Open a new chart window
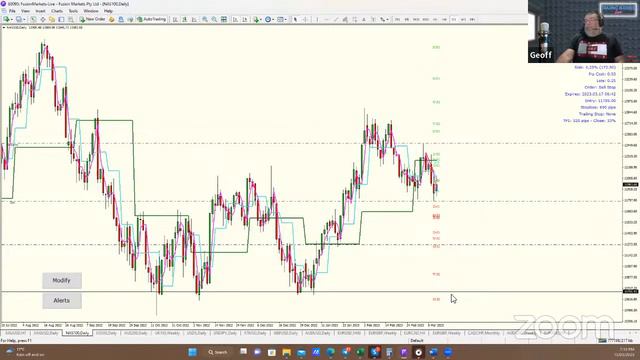Viewport: 640px width, 360px height. 6,19
